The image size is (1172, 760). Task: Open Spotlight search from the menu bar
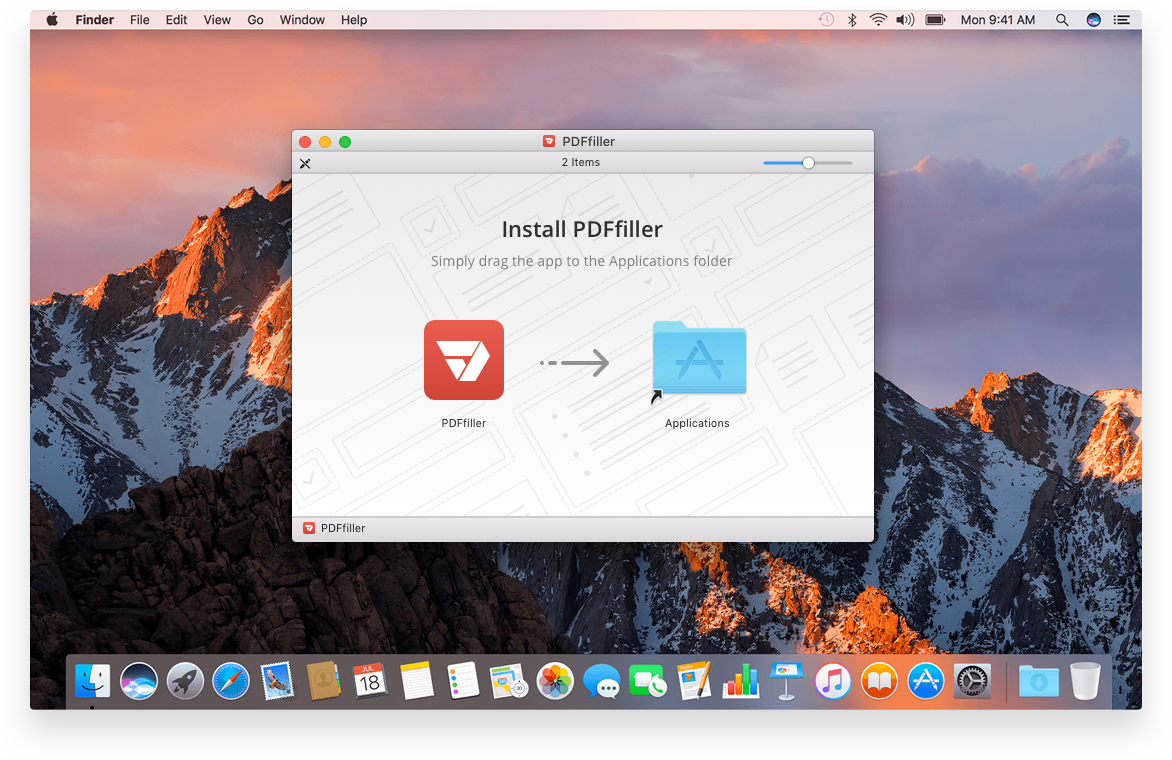(x=1062, y=20)
